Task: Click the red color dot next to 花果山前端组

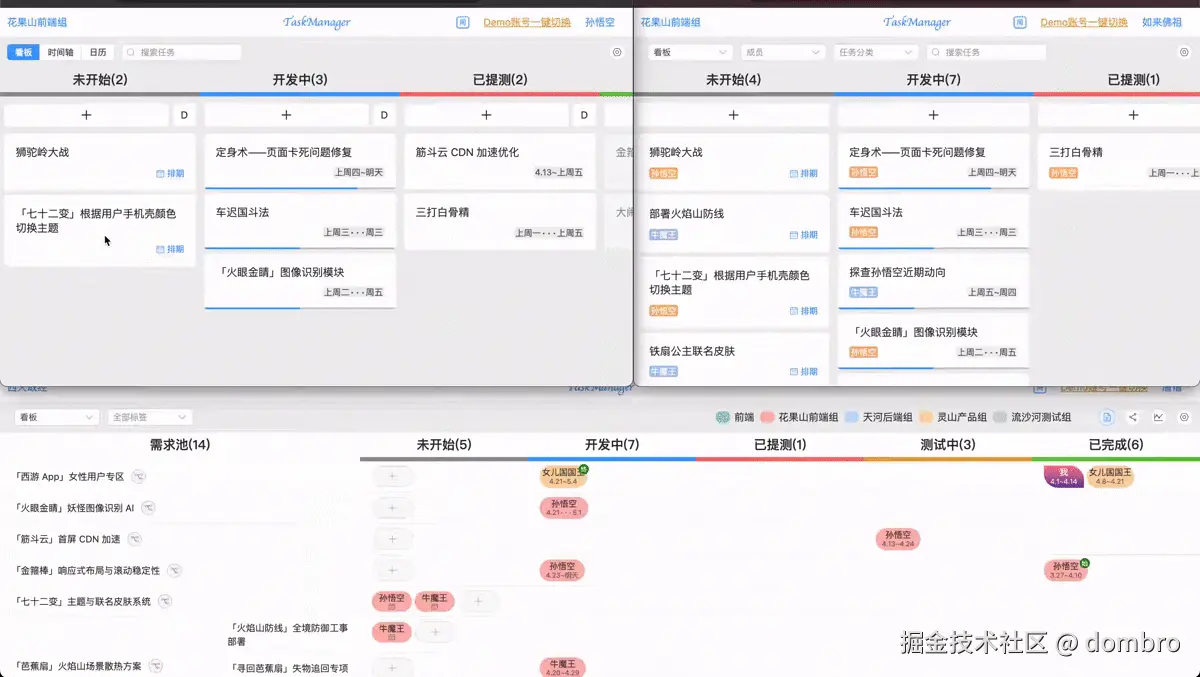Action: [766, 417]
